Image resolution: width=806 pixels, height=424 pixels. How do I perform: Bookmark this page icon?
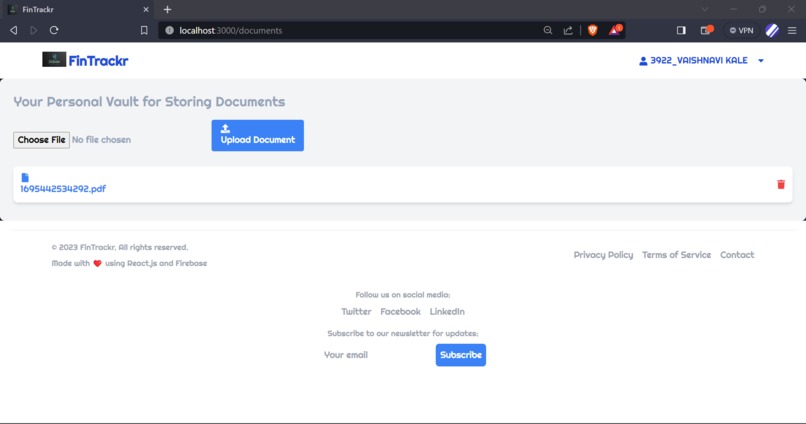pos(144,30)
